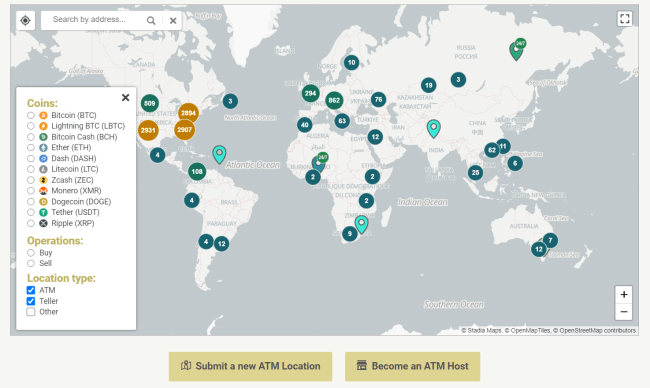This screenshot has width=650, height=388.
Task: Open the 862 cluster in Europe
Action: pyautogui.click(x=334, y=100)
